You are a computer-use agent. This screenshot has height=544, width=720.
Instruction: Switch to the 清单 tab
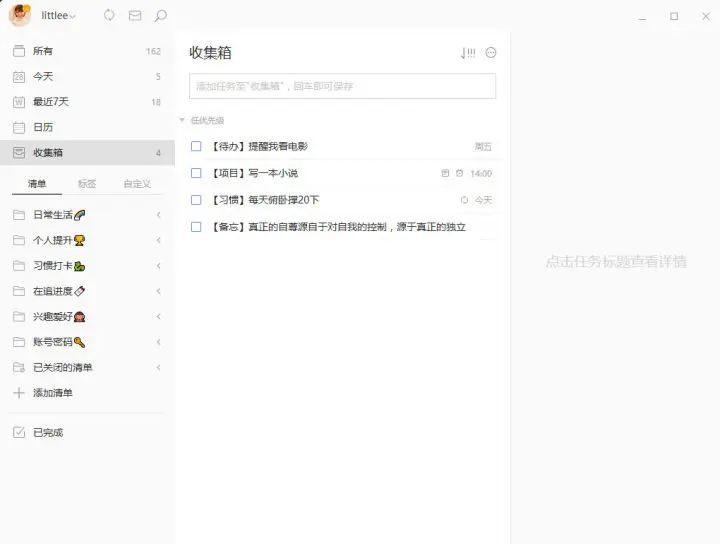click(37, 184)
